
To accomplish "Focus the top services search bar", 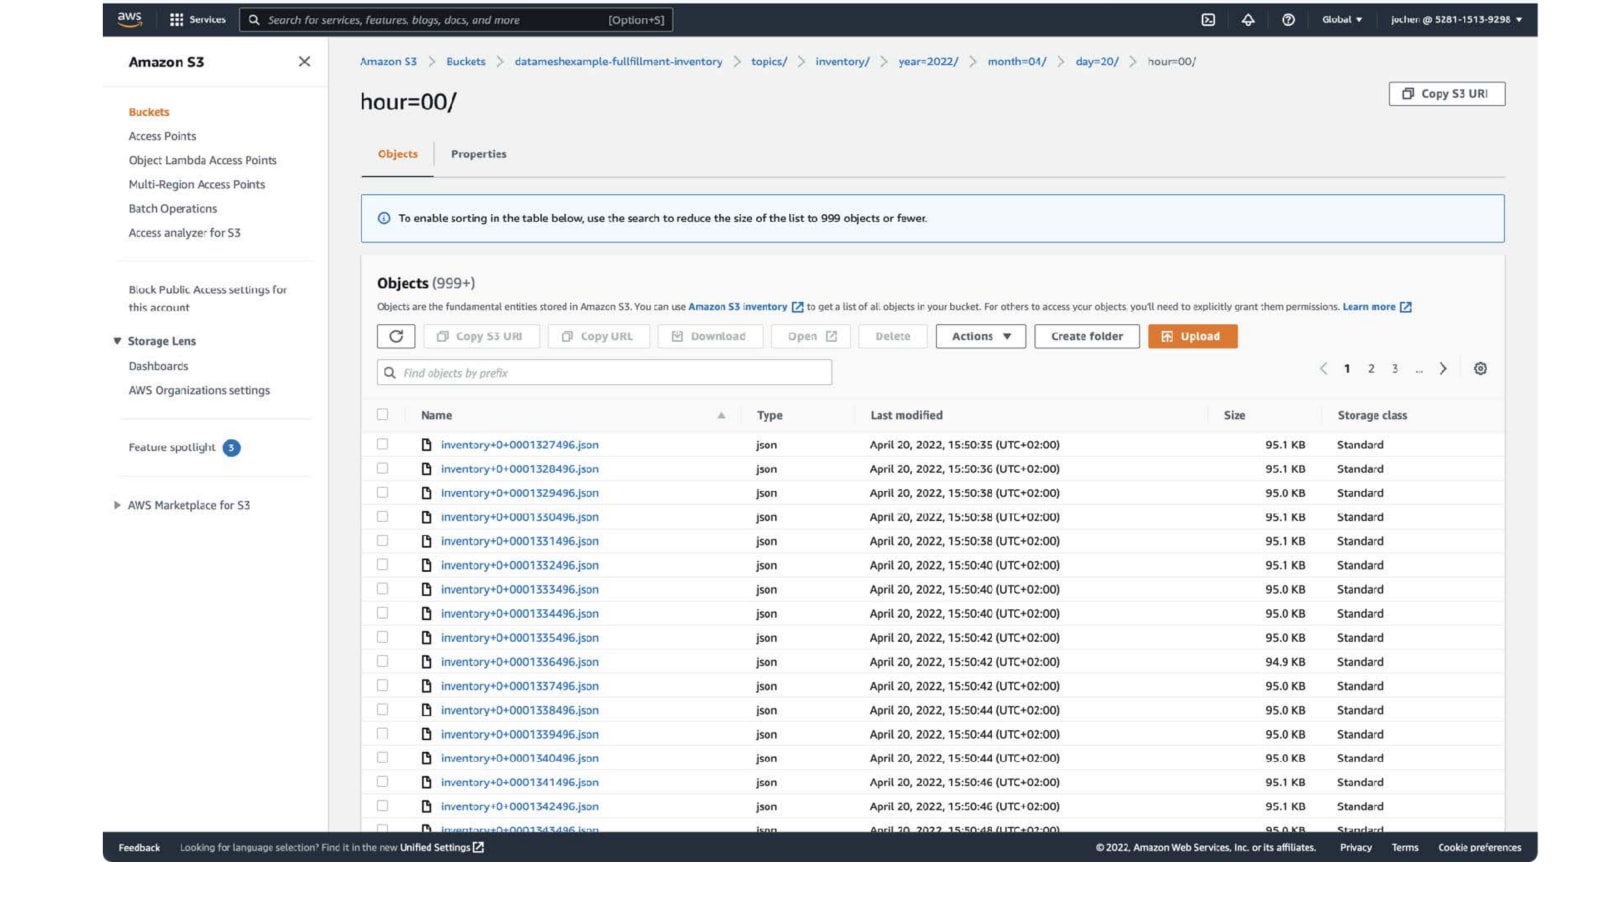I will pyautogui.click(x=456, y=20).
